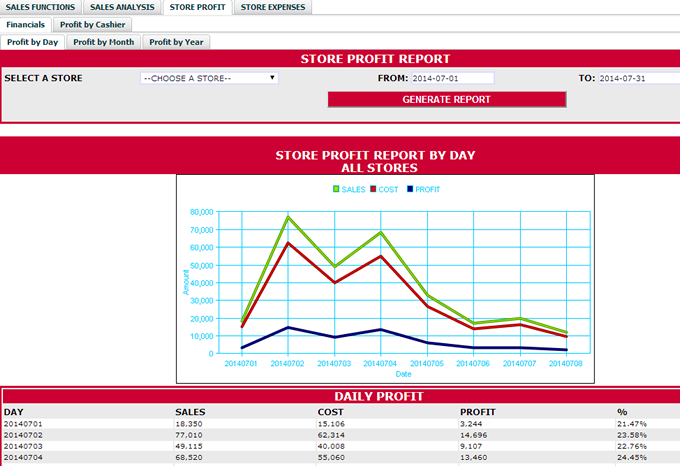
Task: Click sales value 49,115
Action: point(189,446)
